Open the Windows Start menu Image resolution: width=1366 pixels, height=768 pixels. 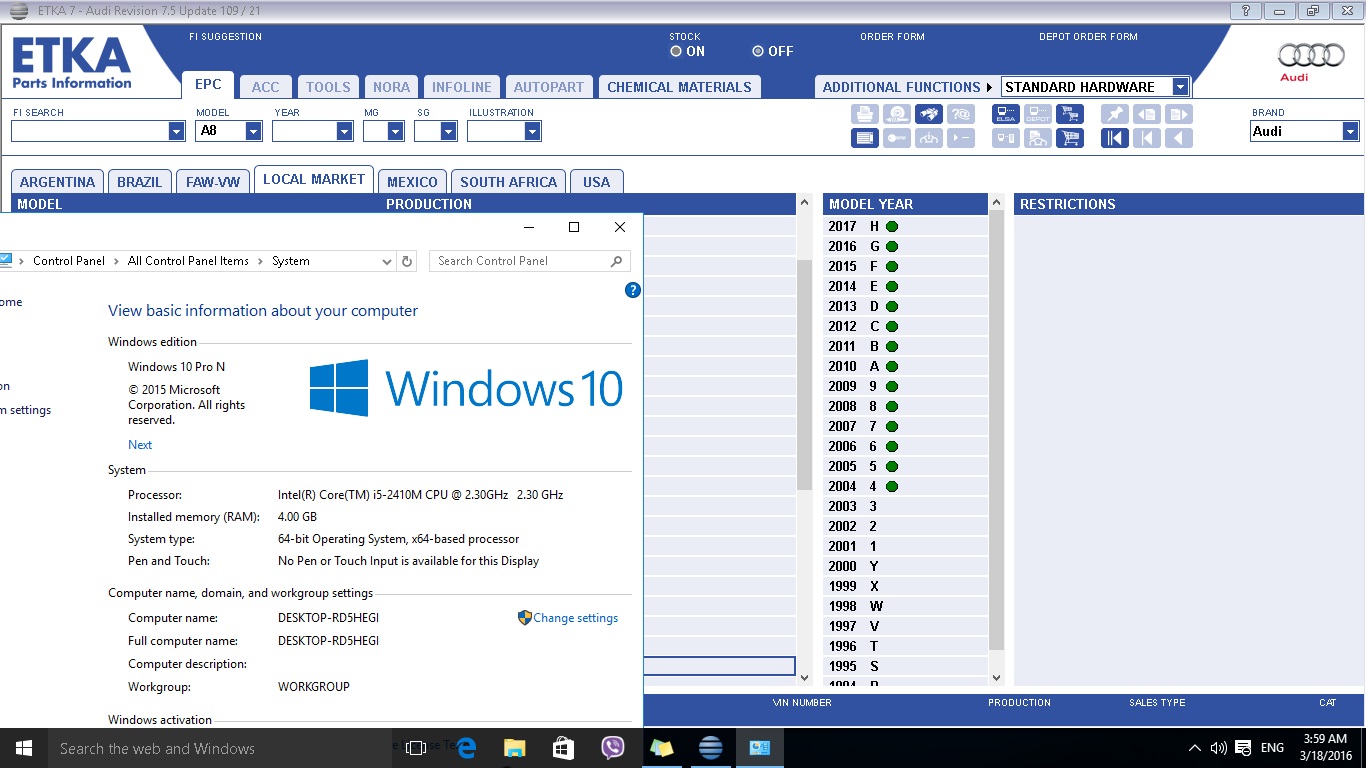(24, 748)
